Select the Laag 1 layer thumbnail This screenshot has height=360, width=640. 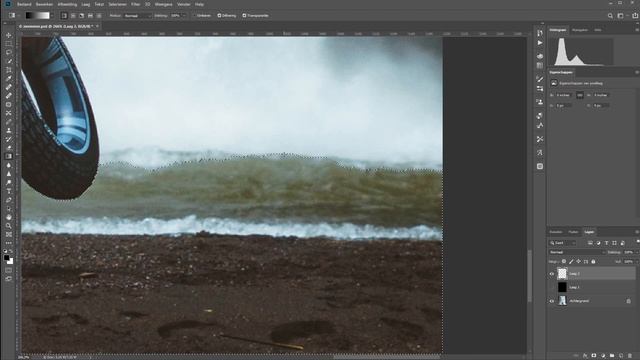[562, 287]
